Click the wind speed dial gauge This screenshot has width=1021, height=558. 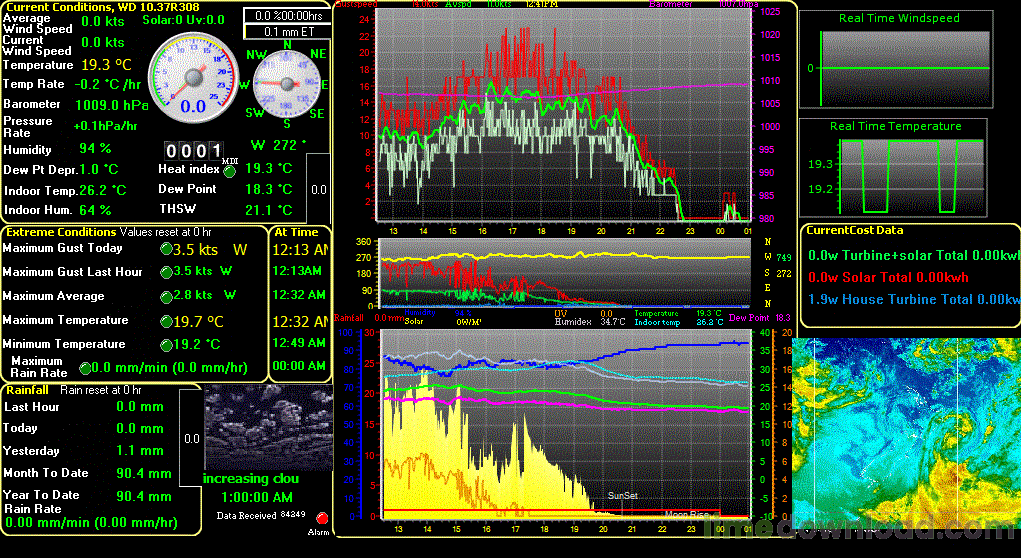(194, 78)
